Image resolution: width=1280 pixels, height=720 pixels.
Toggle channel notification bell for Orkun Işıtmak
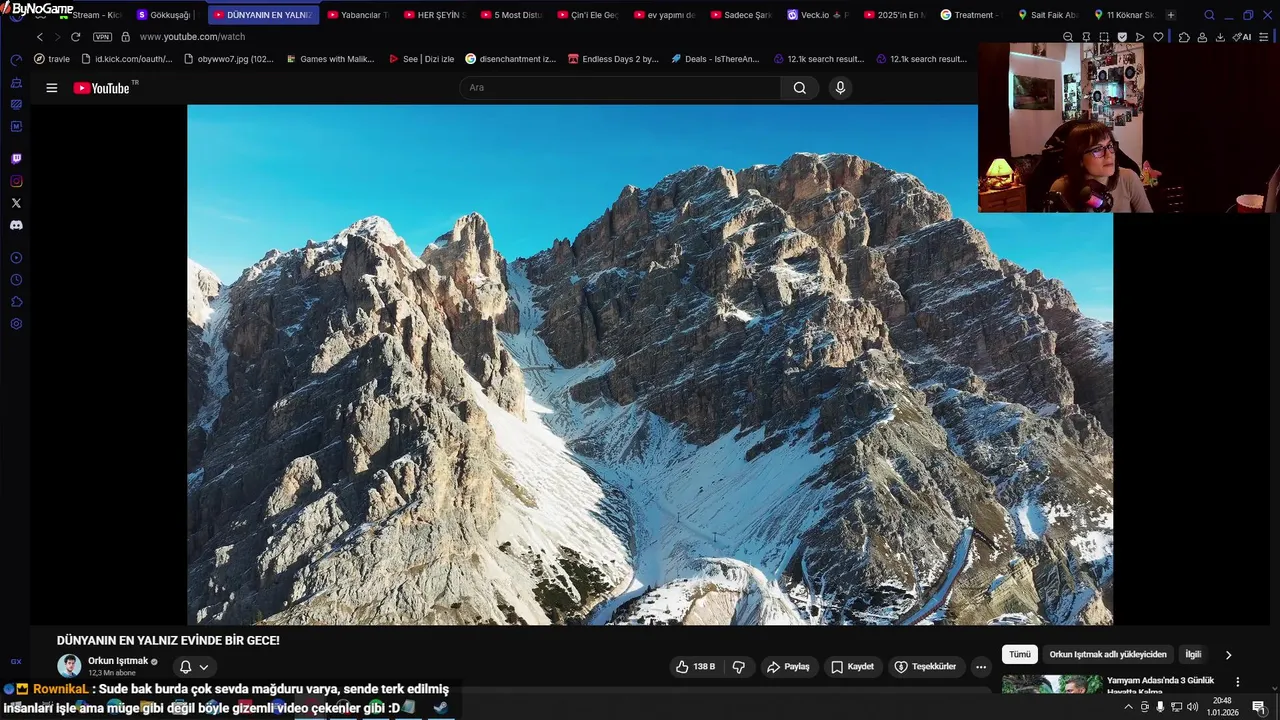pos(185,667)
